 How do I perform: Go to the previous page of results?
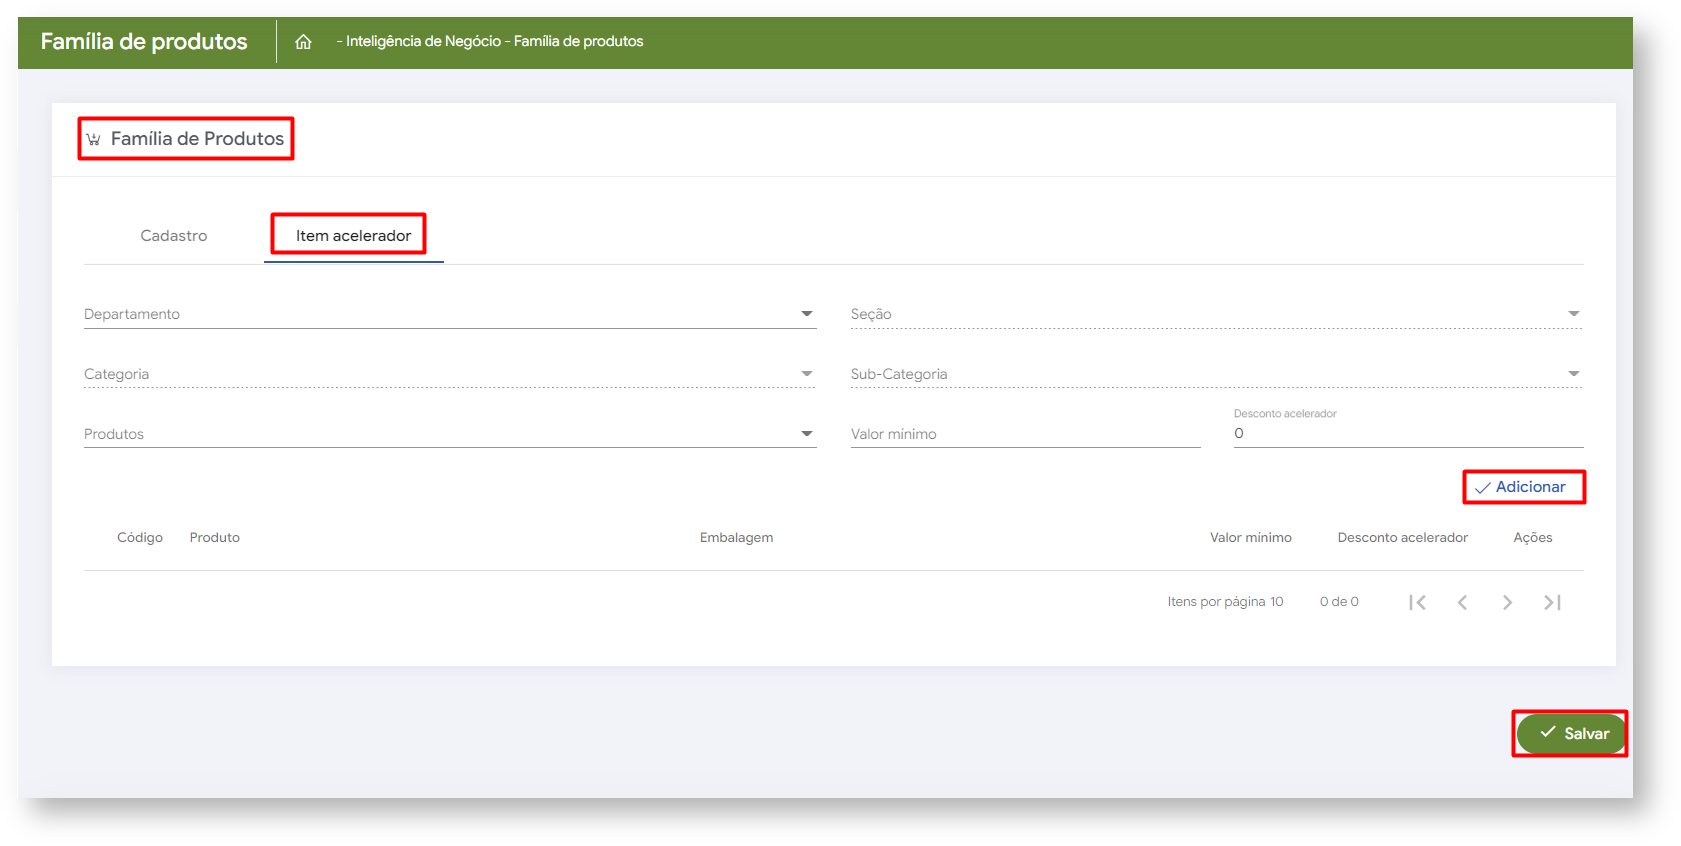[1462, 602]
